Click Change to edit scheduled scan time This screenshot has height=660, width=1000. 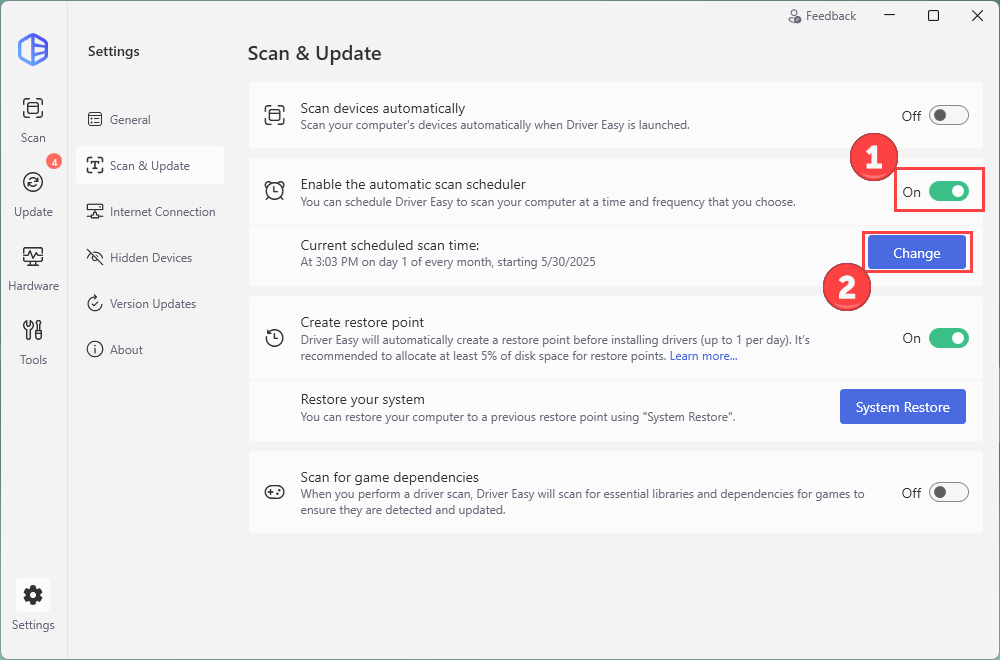[x=916, y=253]
